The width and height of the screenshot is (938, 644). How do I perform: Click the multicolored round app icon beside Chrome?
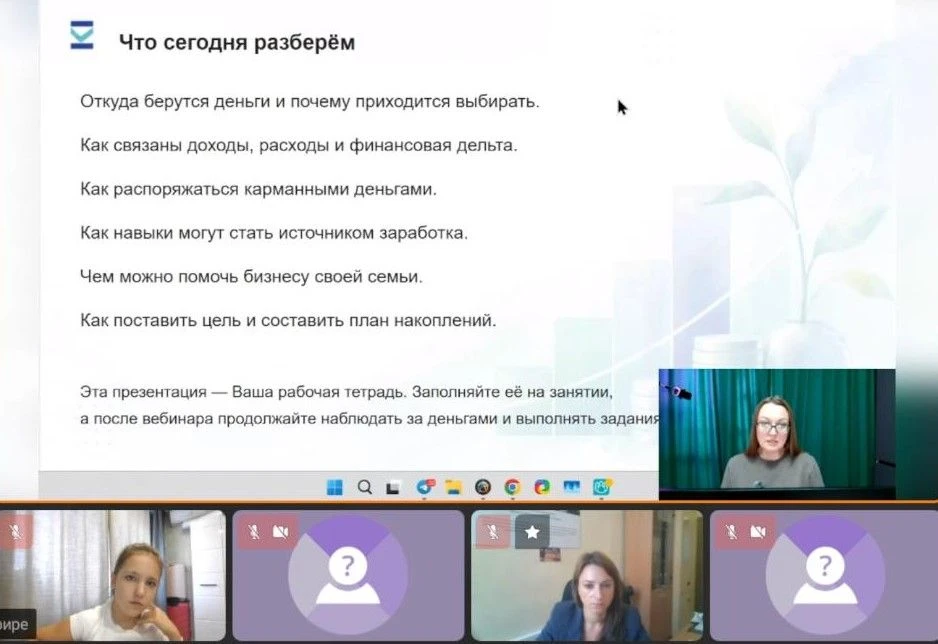point(542,487)
